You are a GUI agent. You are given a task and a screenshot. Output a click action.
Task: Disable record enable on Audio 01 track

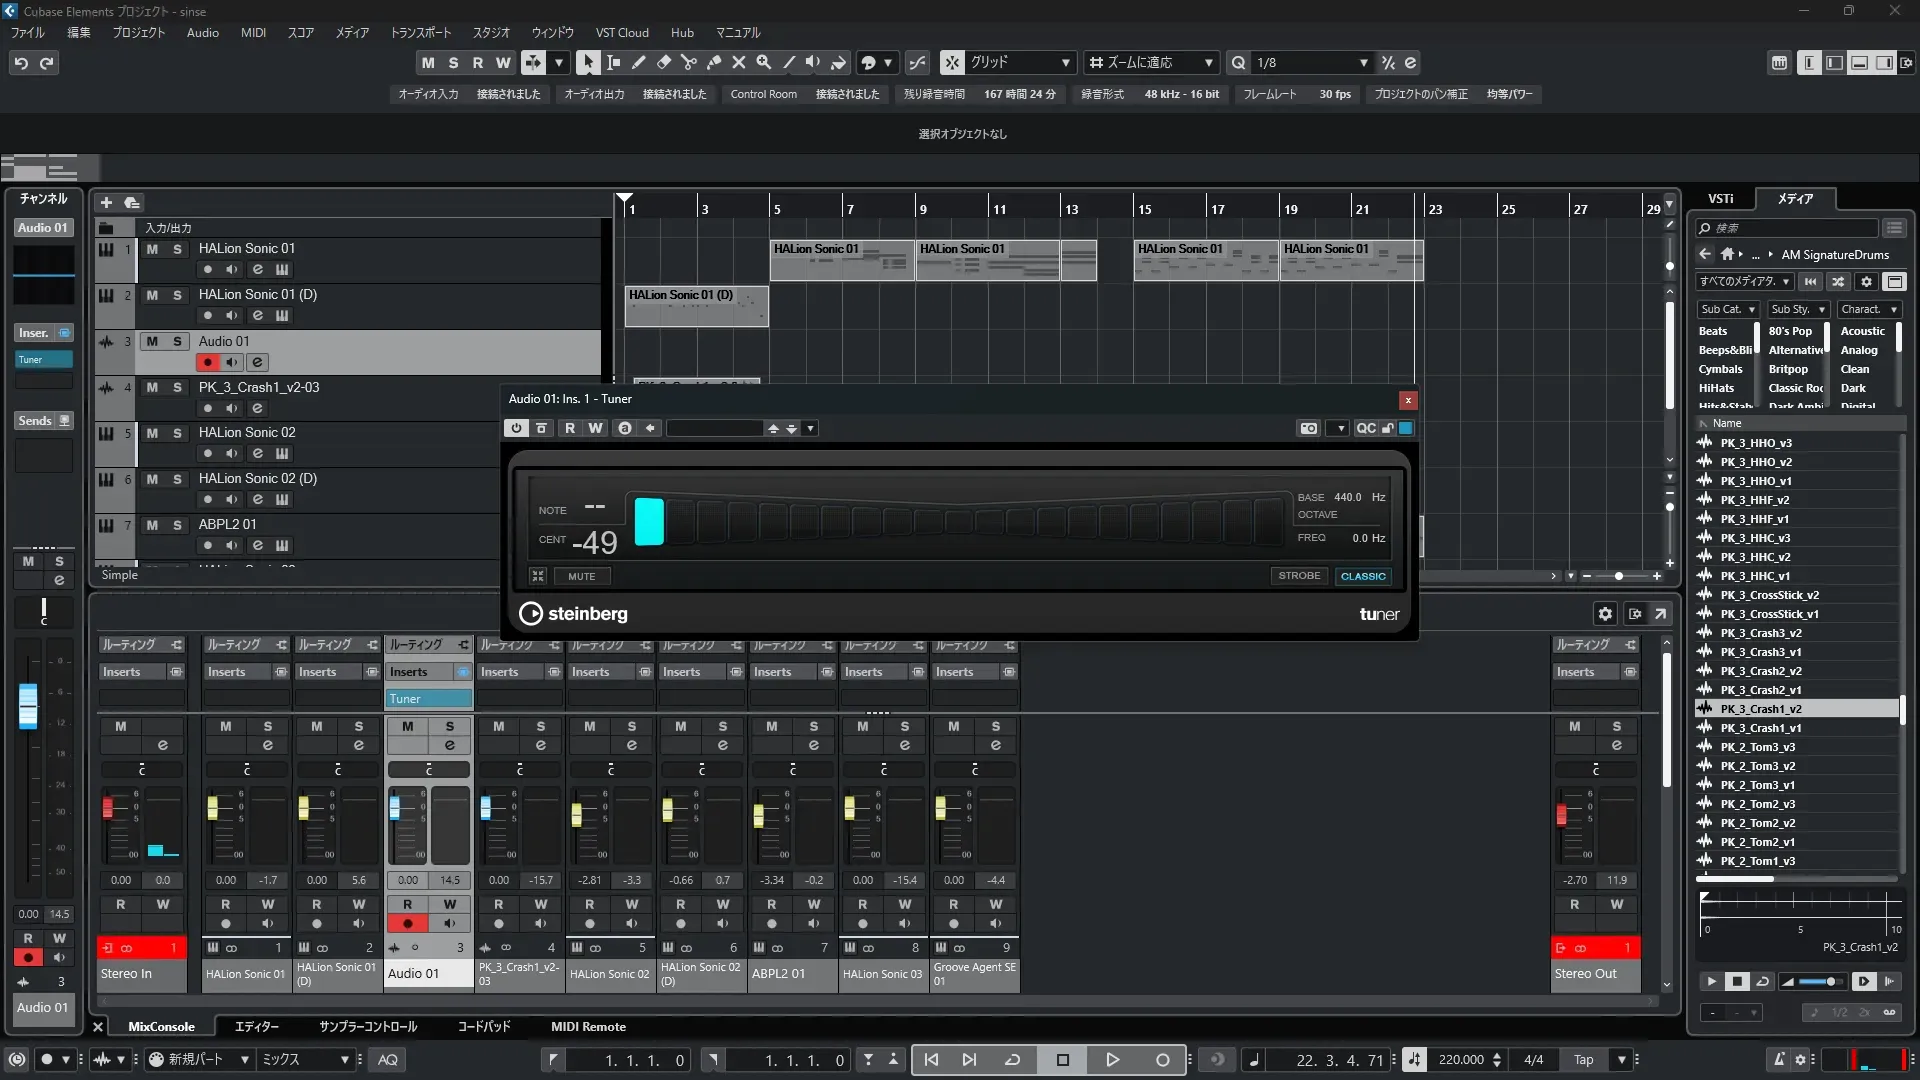(x=208, y=362)
